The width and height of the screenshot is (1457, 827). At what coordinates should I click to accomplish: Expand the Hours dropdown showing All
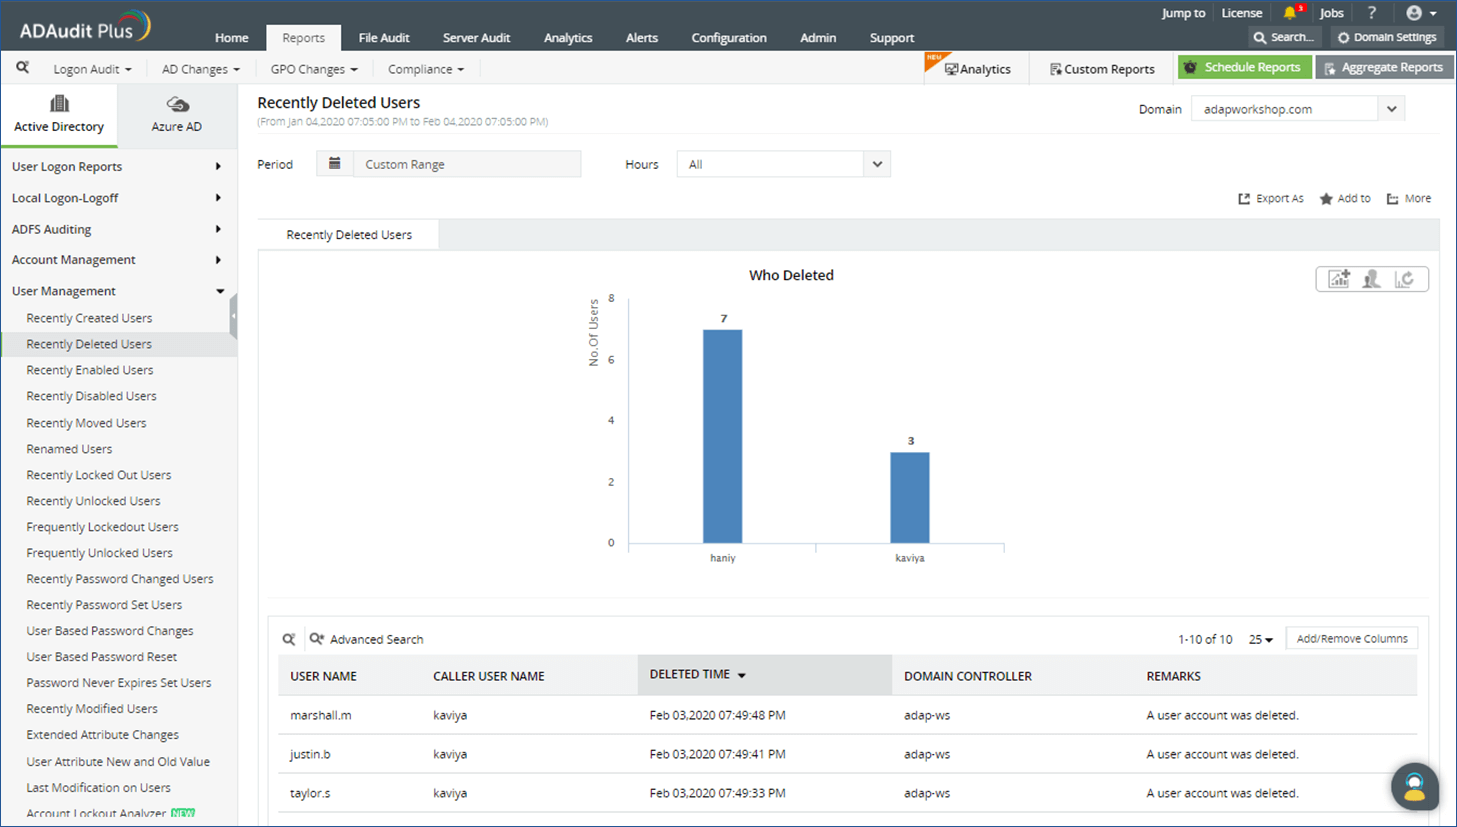875,163
